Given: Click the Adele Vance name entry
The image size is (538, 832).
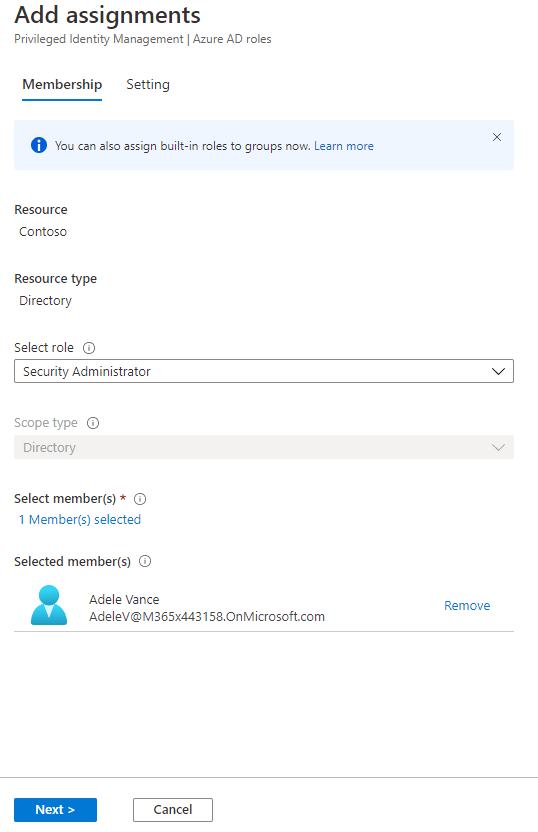Looking at the screenshot, I should 124,600.
